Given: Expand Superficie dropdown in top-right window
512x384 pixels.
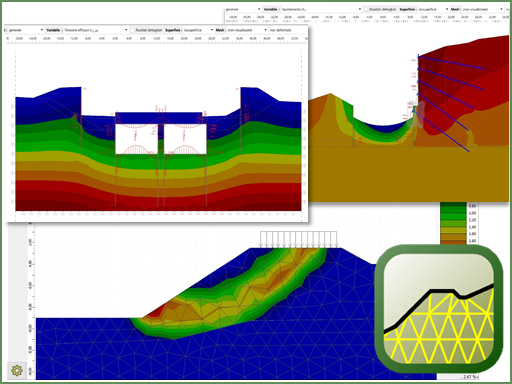Looking at the screenshot, I should (x=433, y=9).
